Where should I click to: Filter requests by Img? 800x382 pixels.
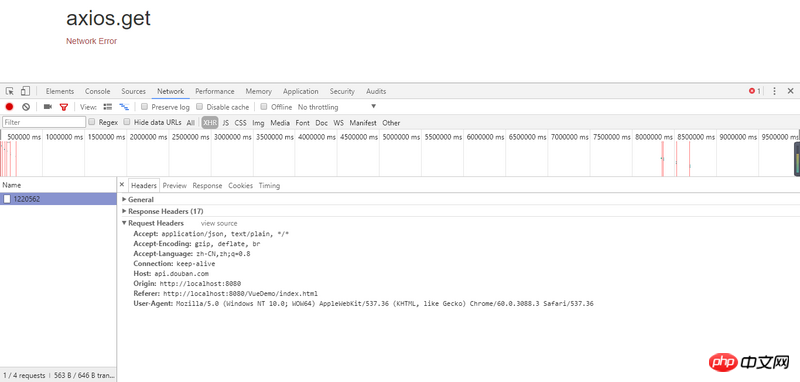pyautogui.click(x=258, y=123)
